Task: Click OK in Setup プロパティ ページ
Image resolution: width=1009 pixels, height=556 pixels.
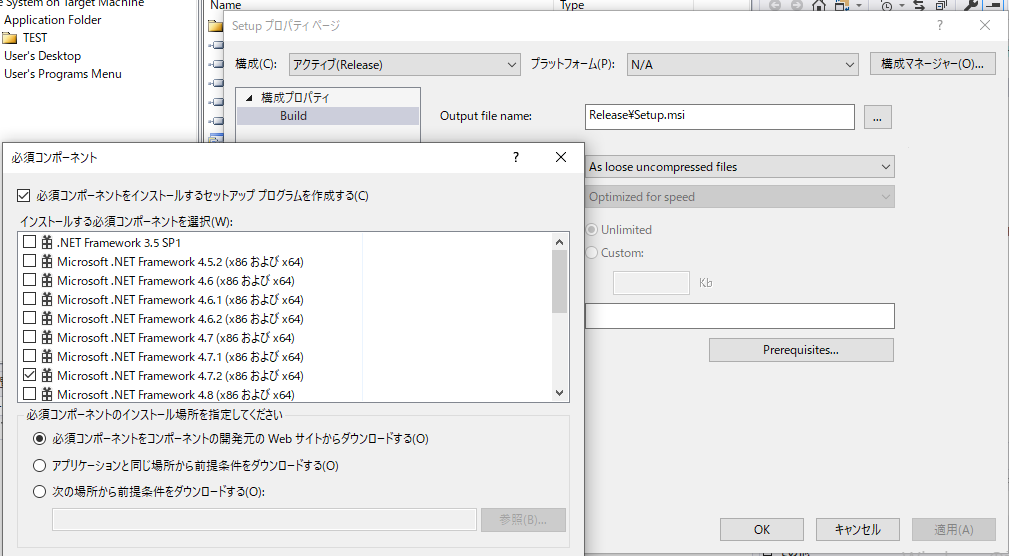Action: tap(762, 530)
